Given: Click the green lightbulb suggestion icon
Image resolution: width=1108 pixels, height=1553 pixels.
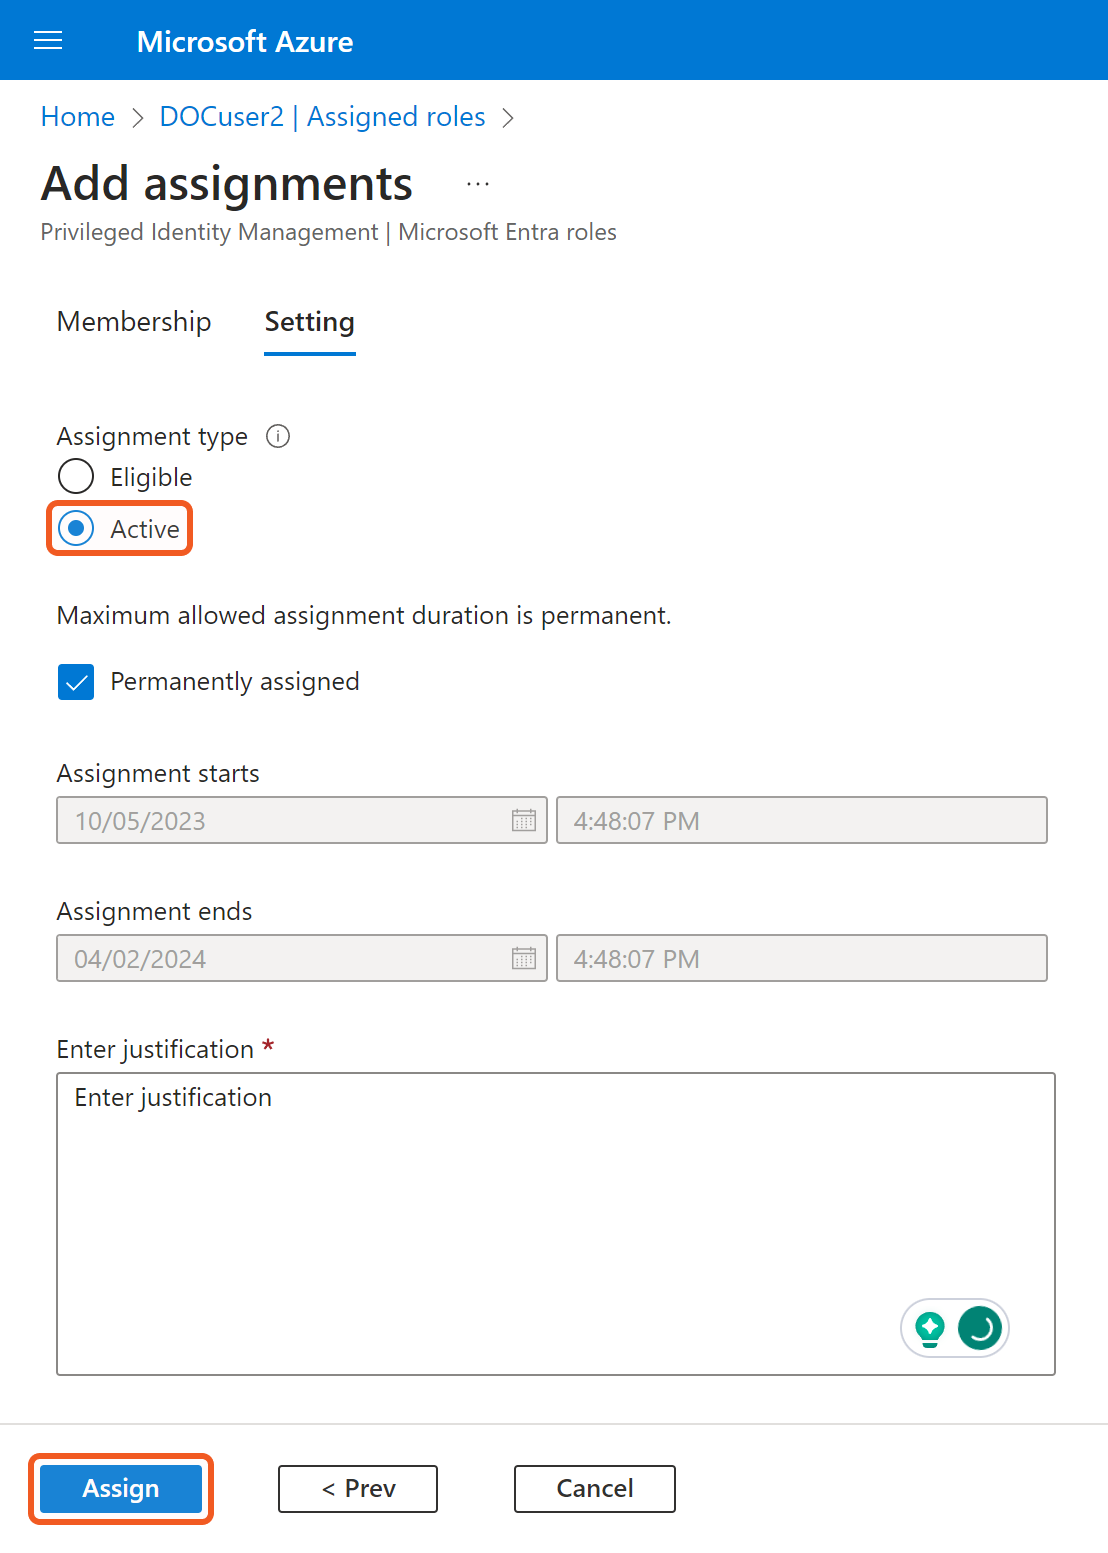Looking at the screenshot, I should tap(930, 1328).
